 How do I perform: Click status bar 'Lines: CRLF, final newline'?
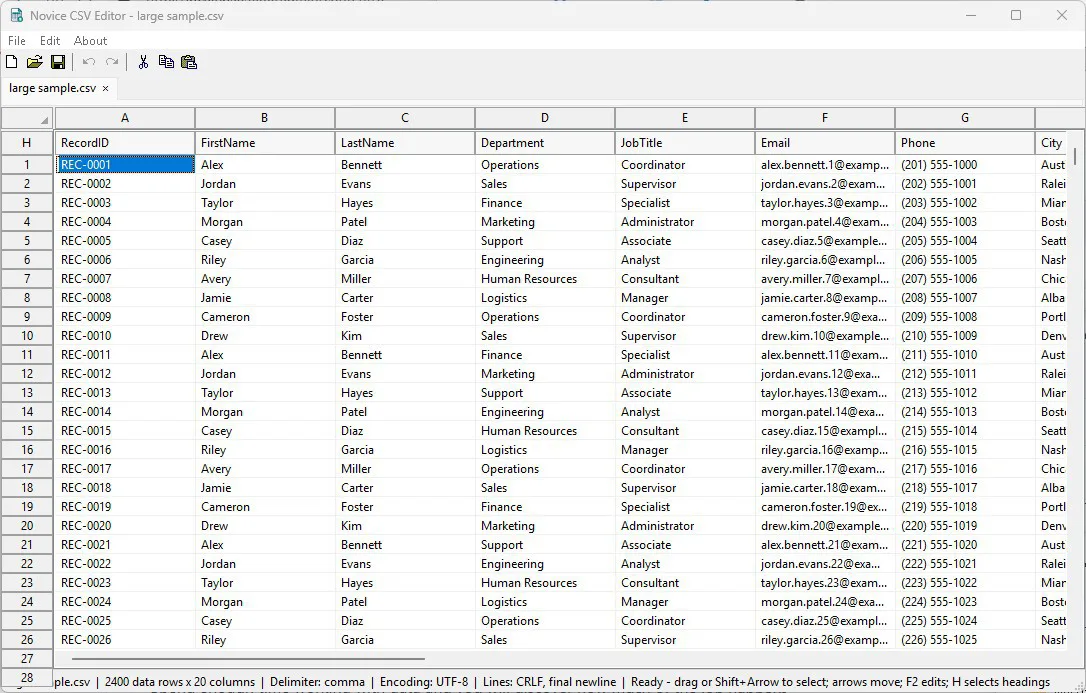549,682
